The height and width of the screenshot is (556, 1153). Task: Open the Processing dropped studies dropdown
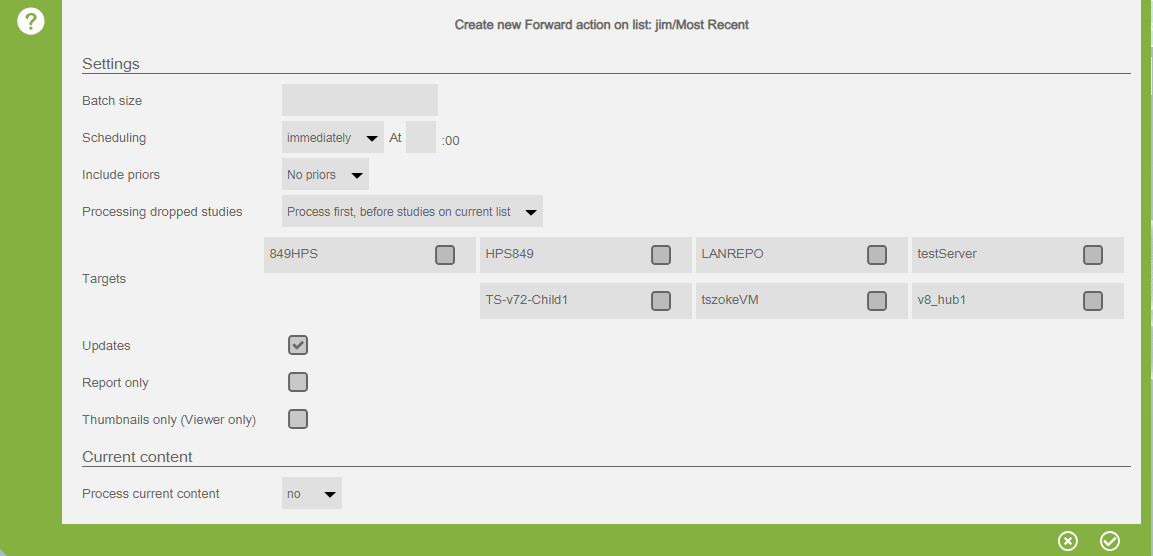point(412,212)
